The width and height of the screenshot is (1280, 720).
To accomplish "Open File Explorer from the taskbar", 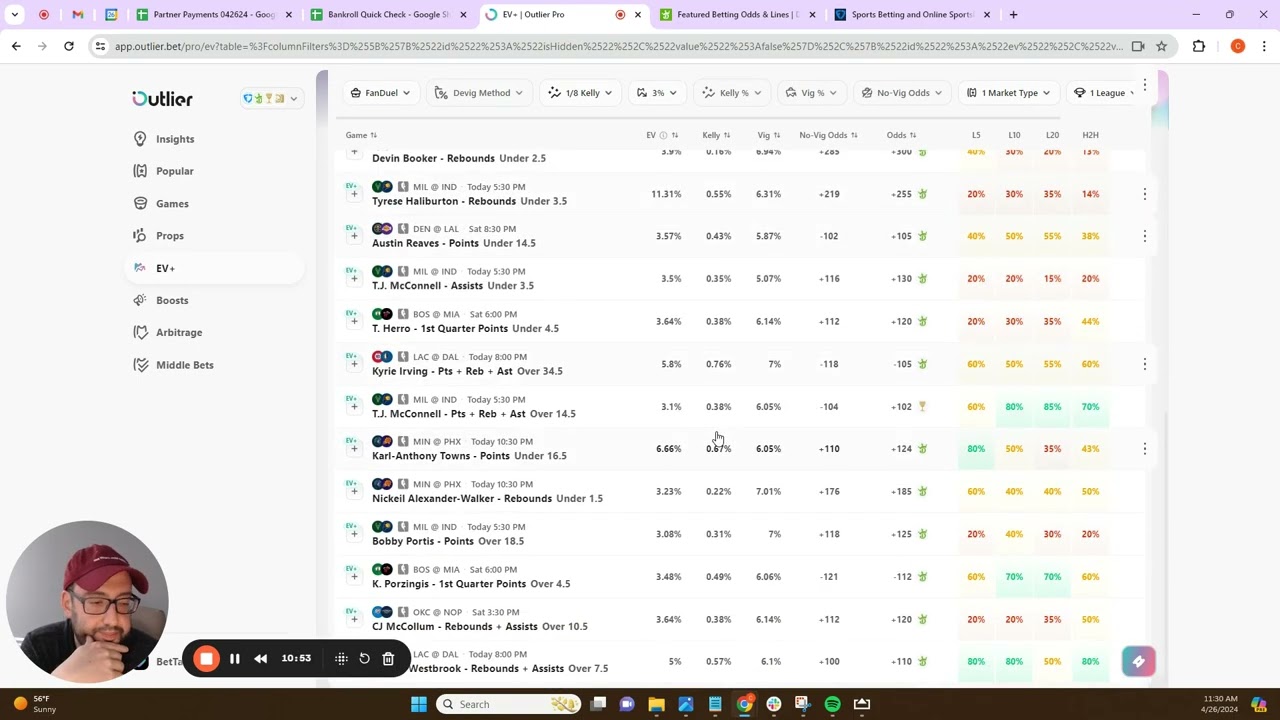I will [656, 704].
